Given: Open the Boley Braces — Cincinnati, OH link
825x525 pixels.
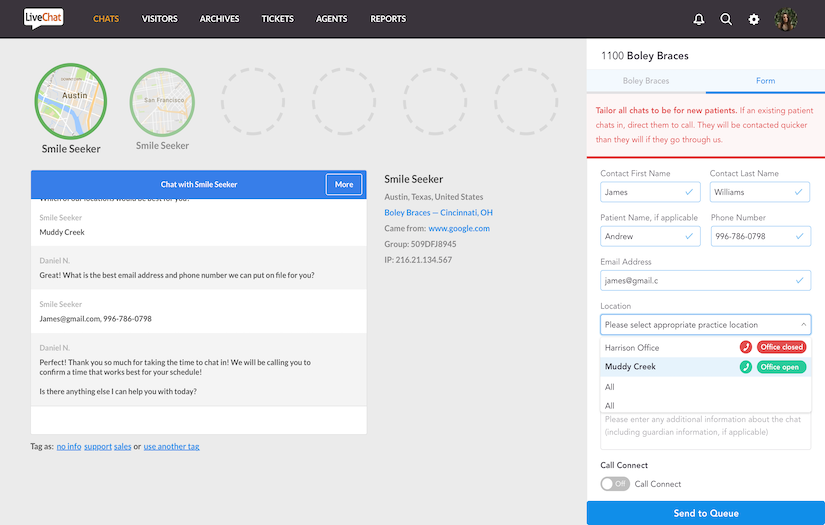Looking at the screenshot, I should [x=438, y=213].
